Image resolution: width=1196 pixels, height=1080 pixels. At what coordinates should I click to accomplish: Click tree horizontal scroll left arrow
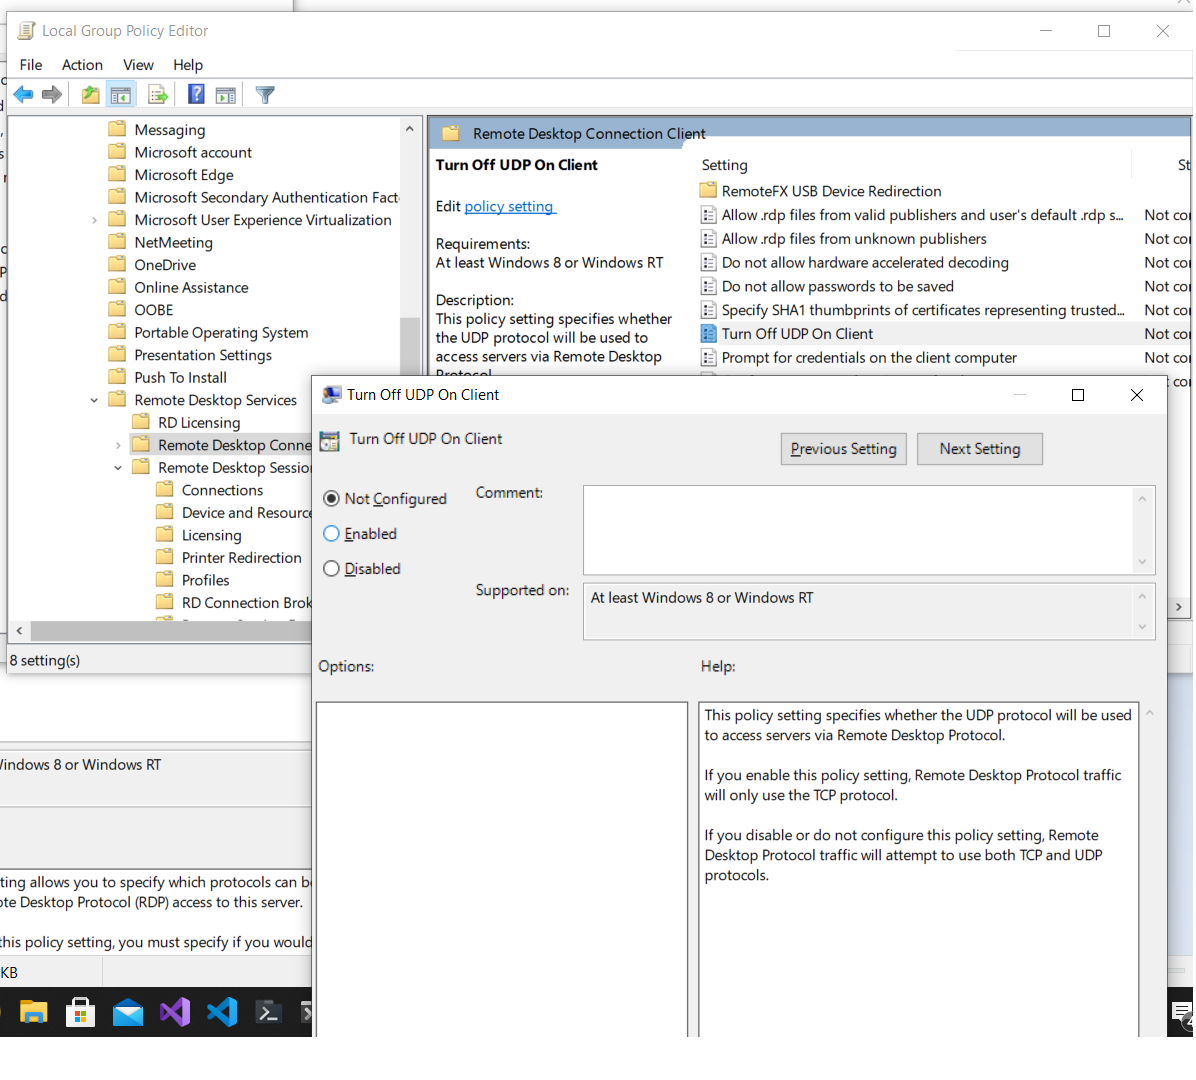point(19,631)
